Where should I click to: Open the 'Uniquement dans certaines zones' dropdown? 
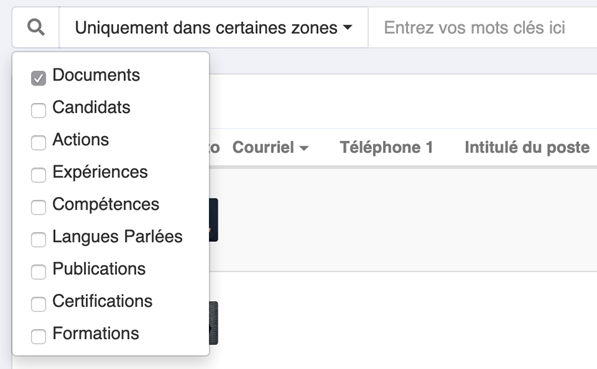[214, 27]
